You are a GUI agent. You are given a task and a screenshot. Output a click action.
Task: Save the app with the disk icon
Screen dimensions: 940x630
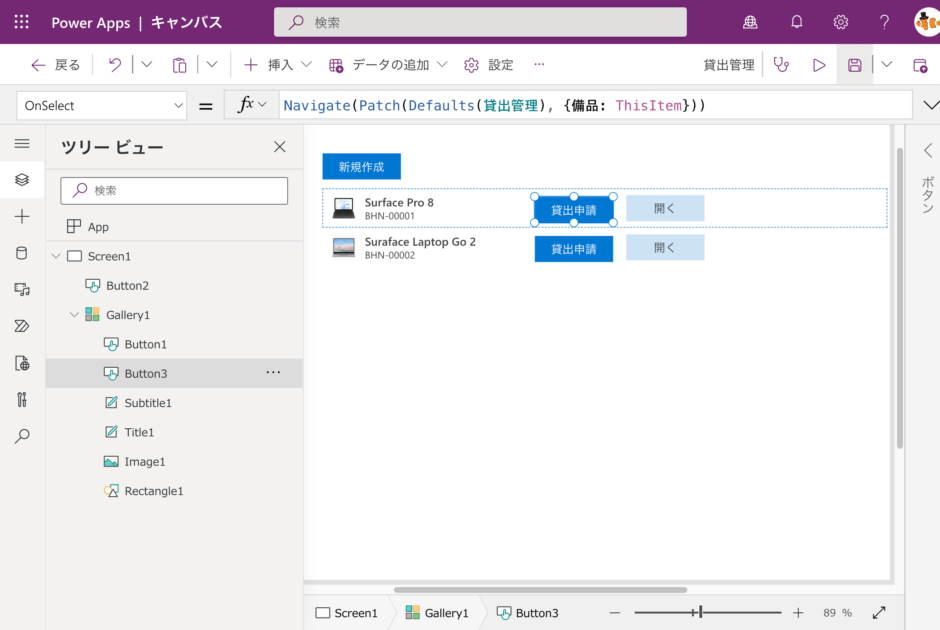(854, 64)
